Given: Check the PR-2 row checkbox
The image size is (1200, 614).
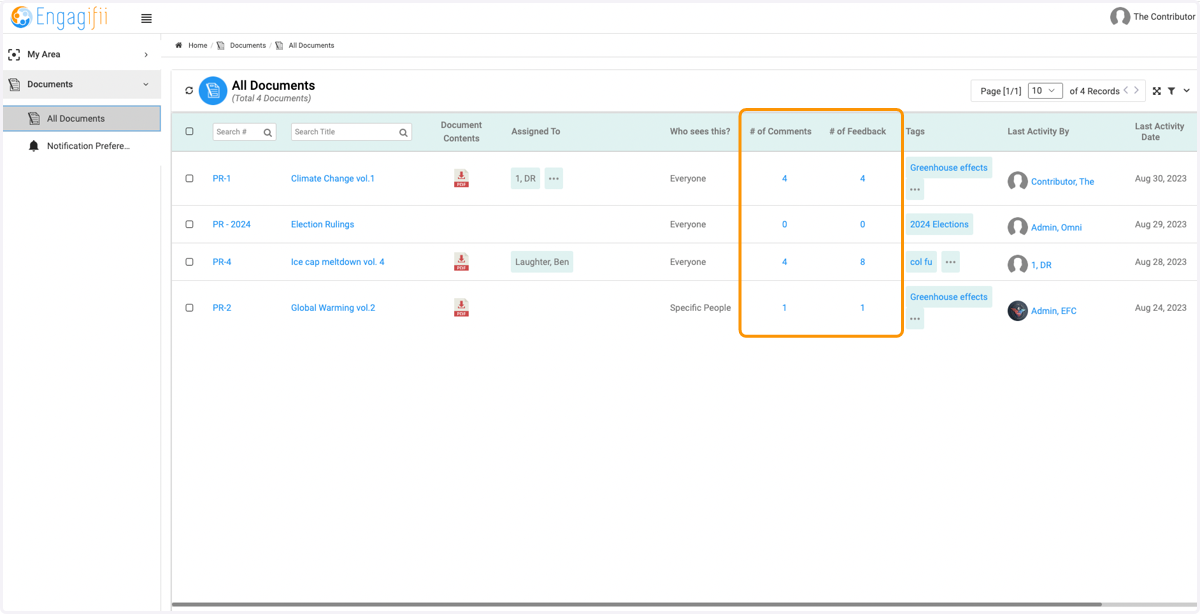Looking at the screenshot, I should point(189,308).
